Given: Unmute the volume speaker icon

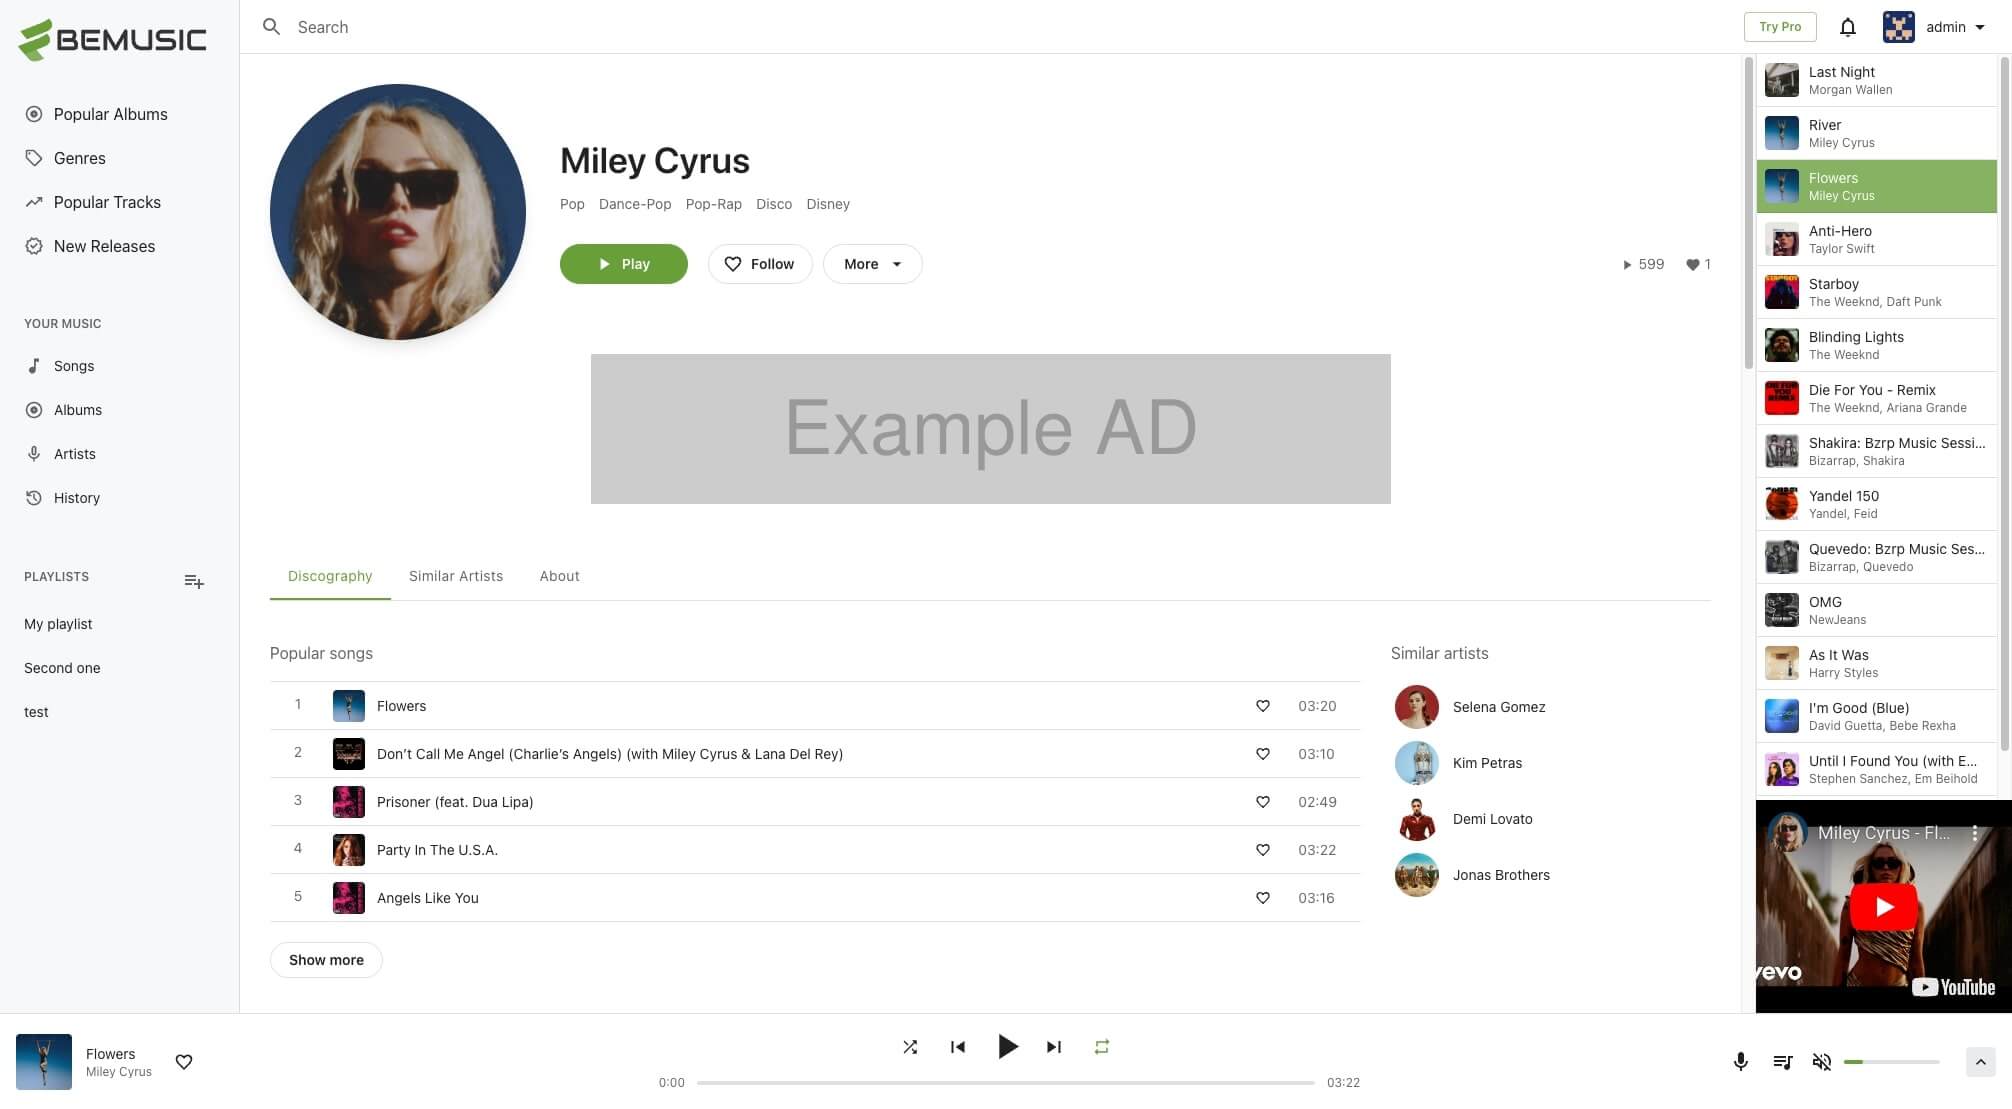Looking at the screenshot, I should (x=1822, y=1062).
